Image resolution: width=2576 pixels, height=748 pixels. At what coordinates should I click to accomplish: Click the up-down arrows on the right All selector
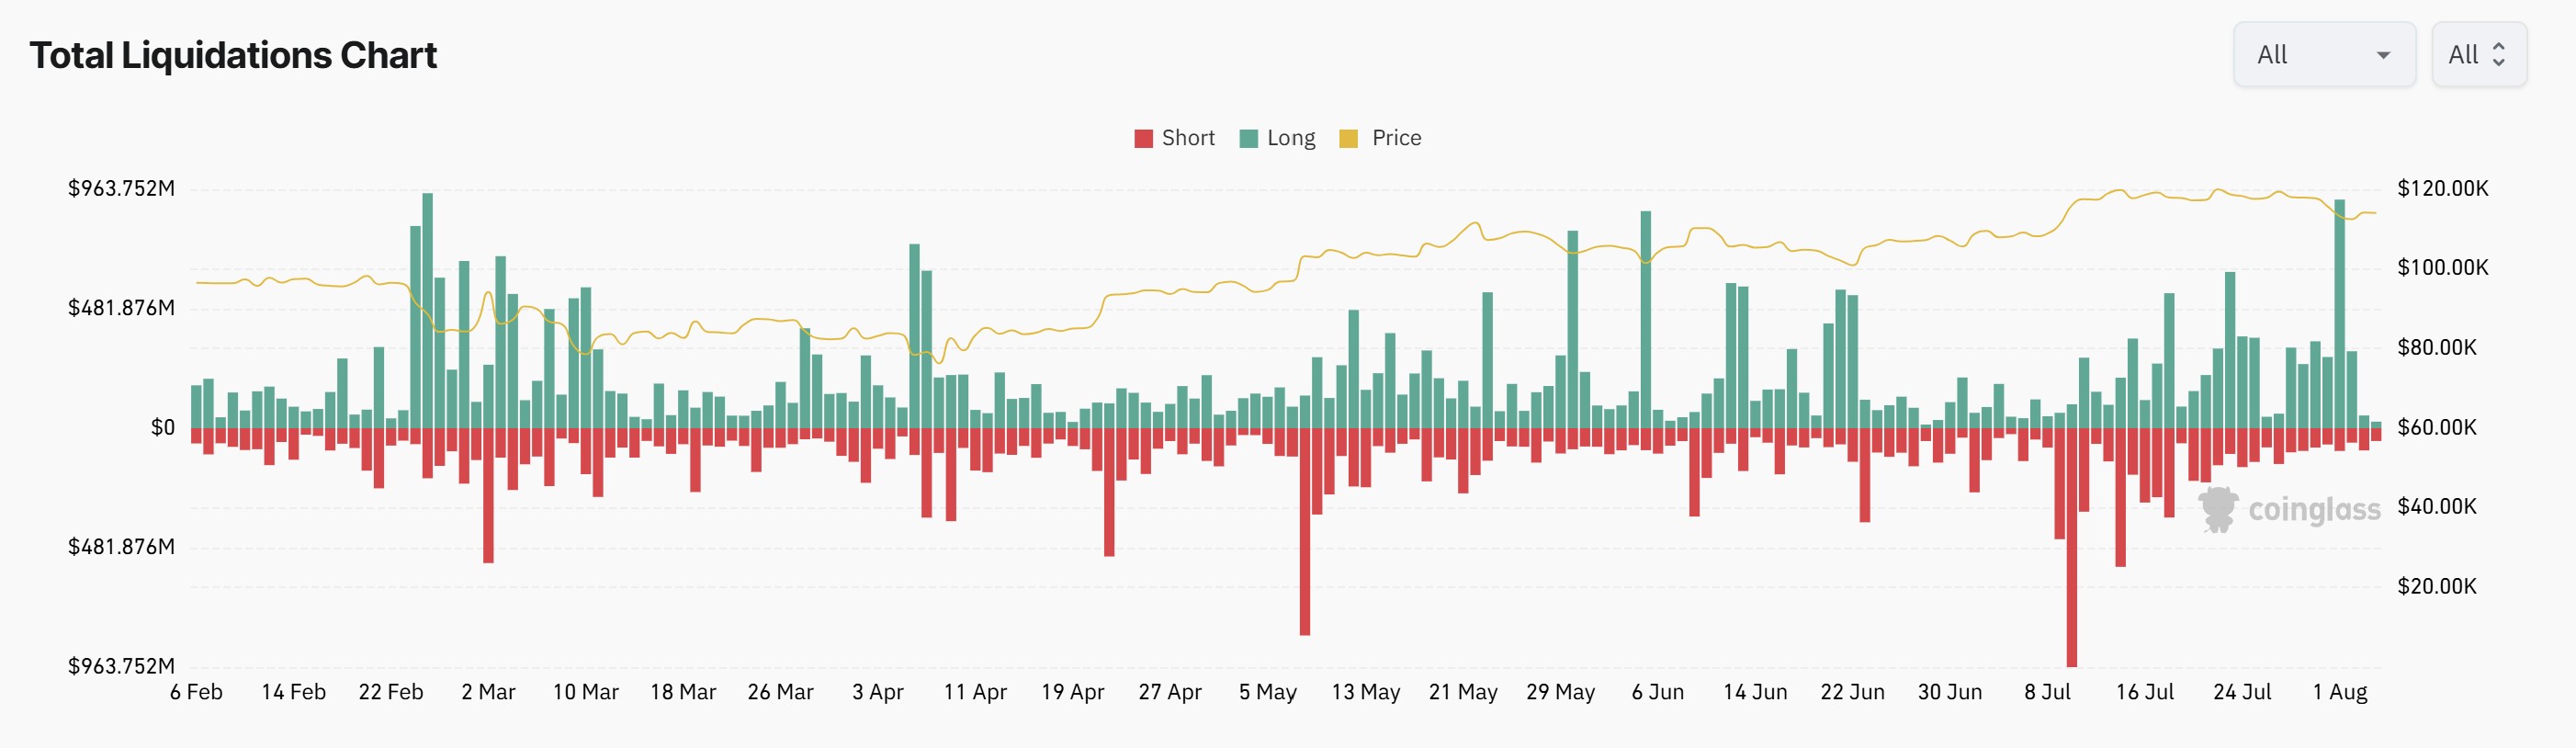pos(2498,55)
